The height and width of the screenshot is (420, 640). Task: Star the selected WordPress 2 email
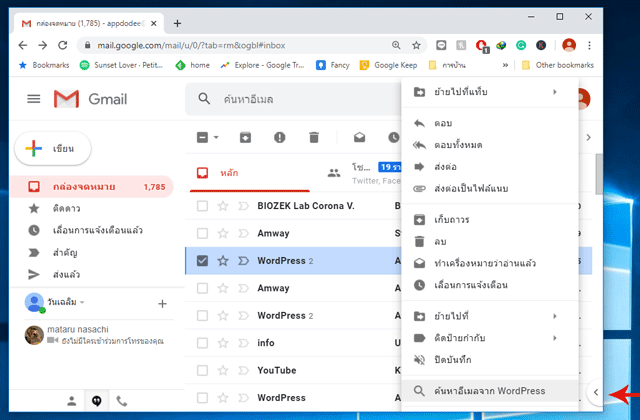coord(223,260)
